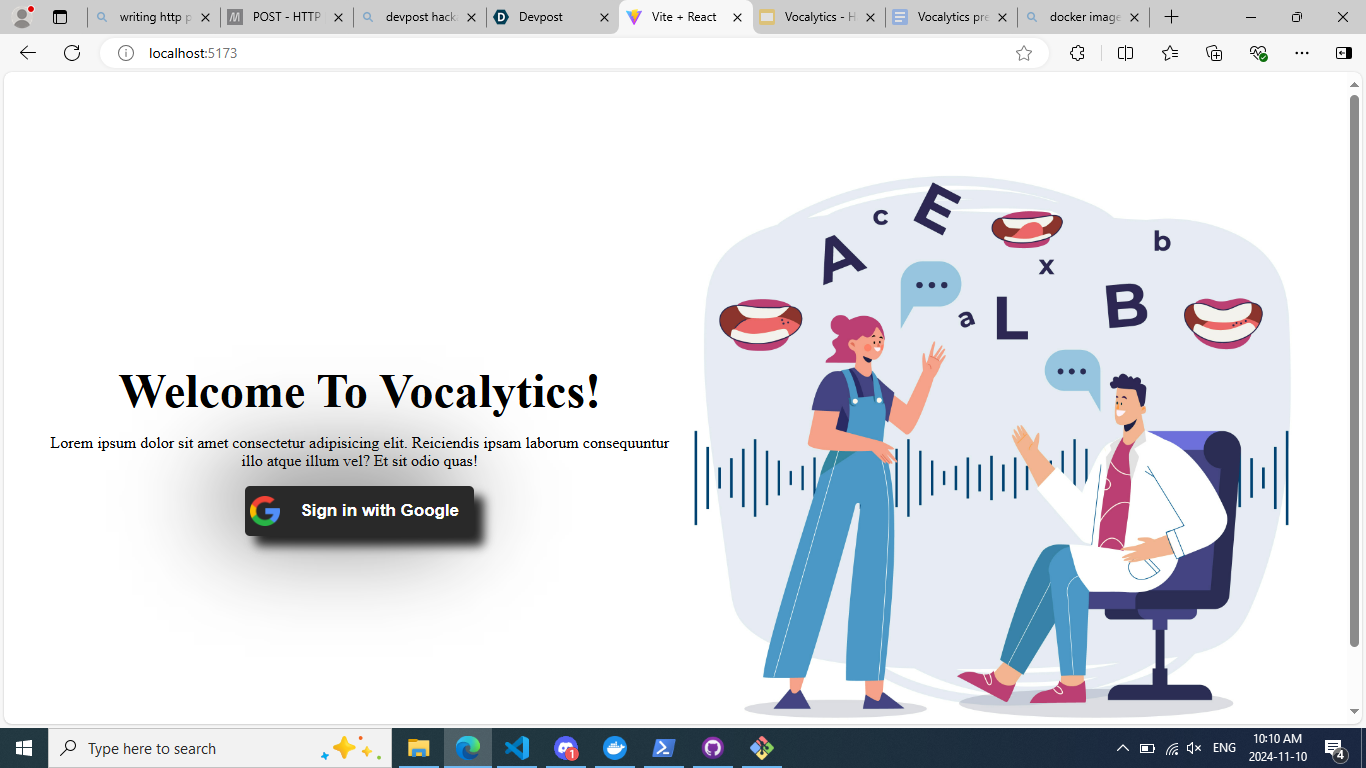Switch to the Vocalytics pre document tab
The image size is (1366, 768).
pos(951,17)
